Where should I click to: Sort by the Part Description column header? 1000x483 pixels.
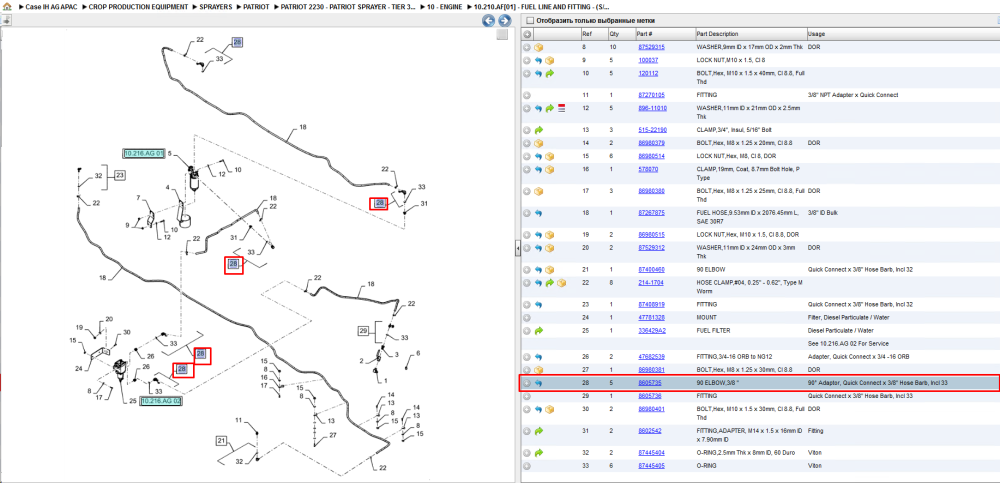(717, 34)
